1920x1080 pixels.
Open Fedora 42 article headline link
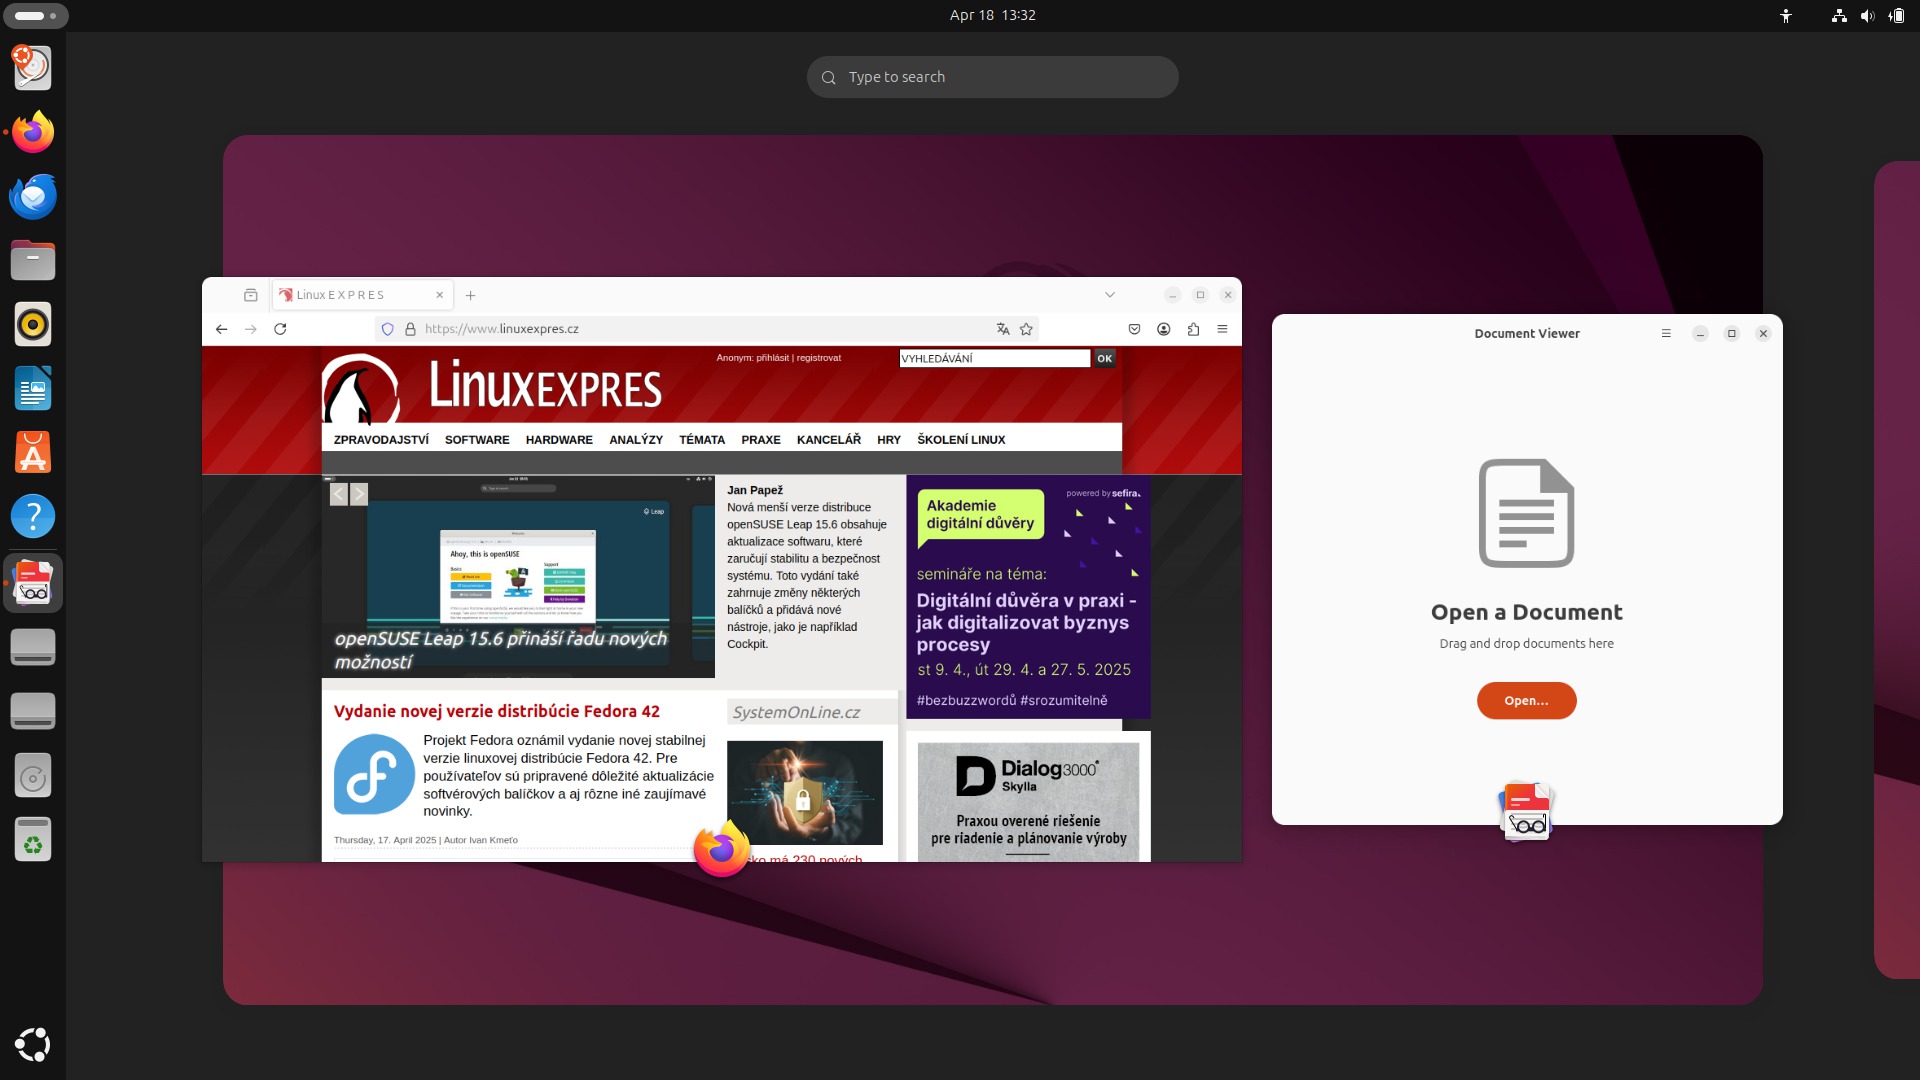click(497, 712)
